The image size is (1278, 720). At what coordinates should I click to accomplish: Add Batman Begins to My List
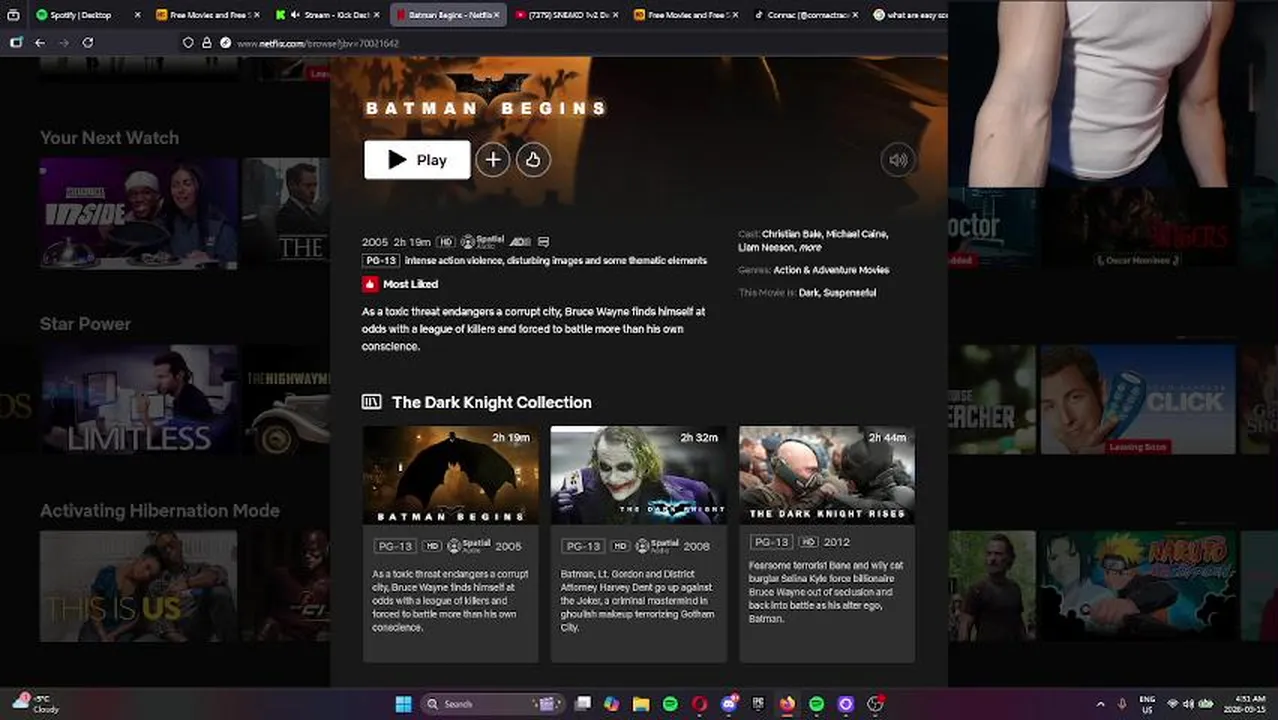tap(493, 160)
